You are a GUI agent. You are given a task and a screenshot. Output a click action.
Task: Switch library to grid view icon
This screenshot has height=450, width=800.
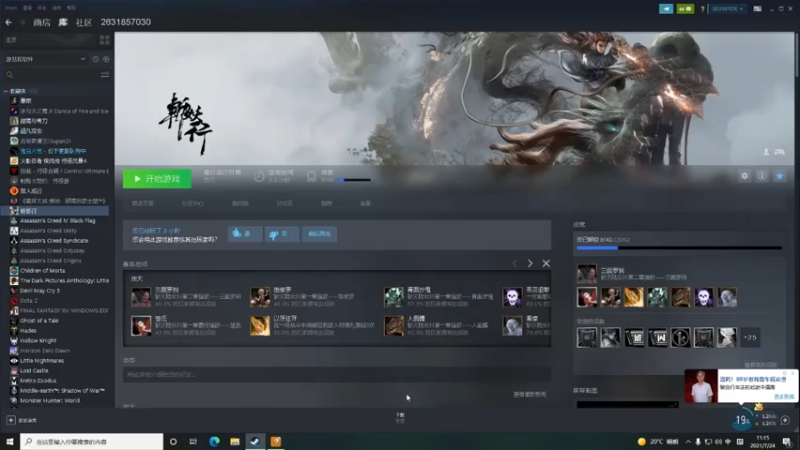pos(105,40)
